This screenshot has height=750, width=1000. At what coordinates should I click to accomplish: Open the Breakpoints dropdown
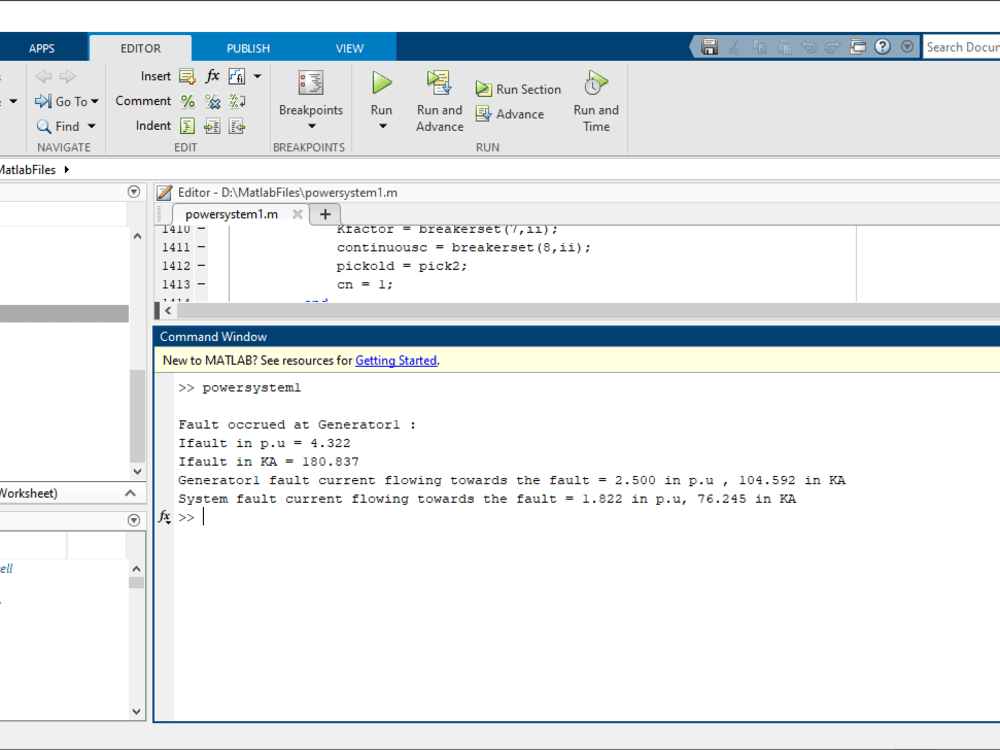tap(311, 101)
